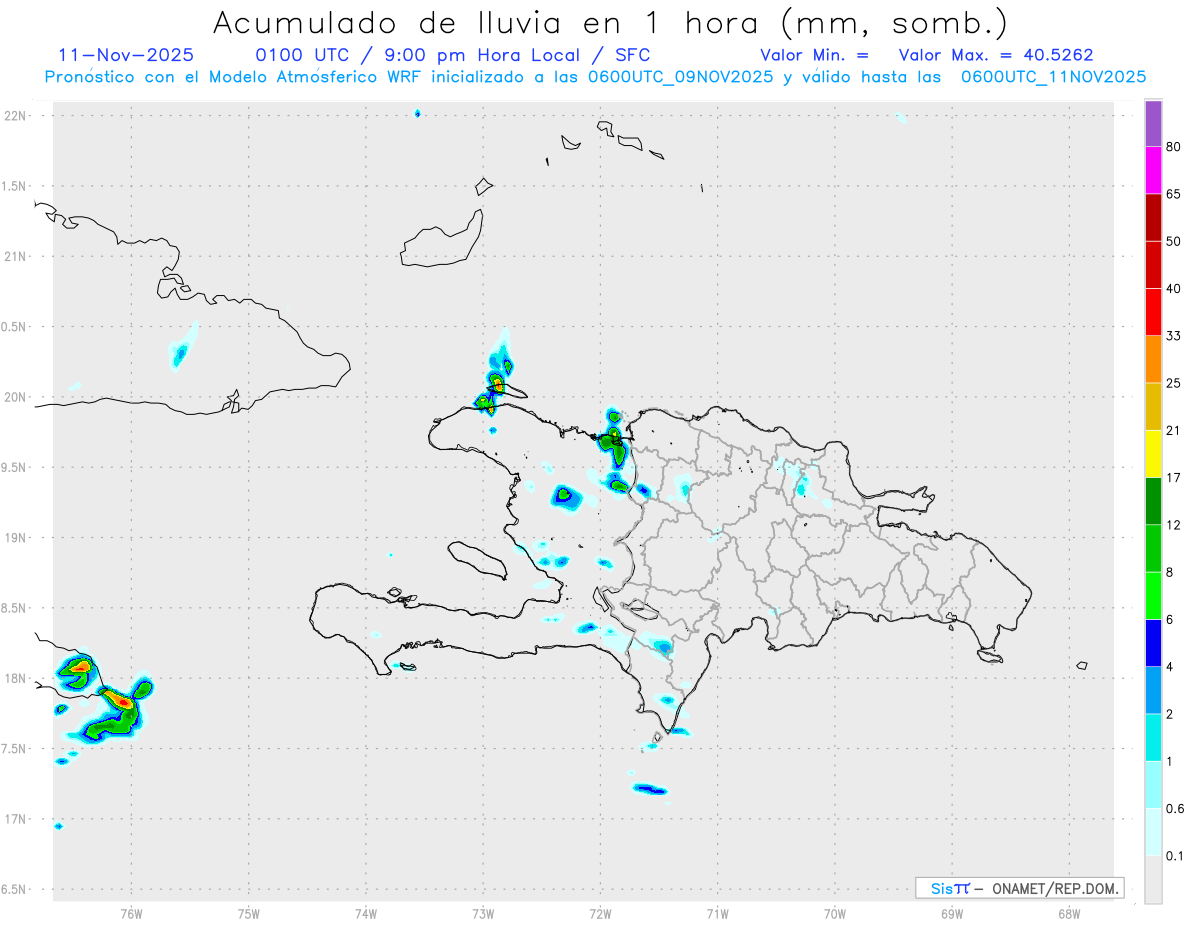
Task: Click the 19N latitude axis label
Action: coord(17,538)
